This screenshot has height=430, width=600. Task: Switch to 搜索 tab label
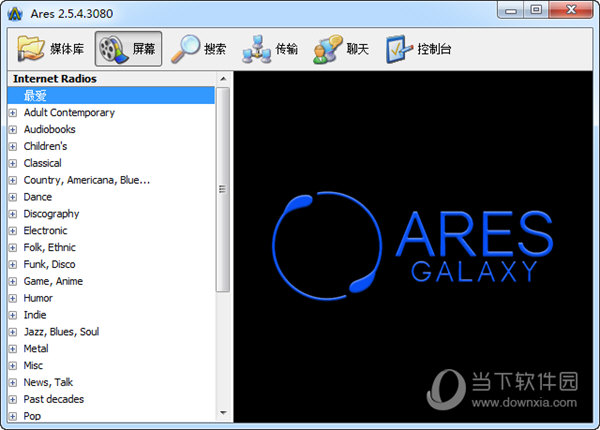click(215, 49)
